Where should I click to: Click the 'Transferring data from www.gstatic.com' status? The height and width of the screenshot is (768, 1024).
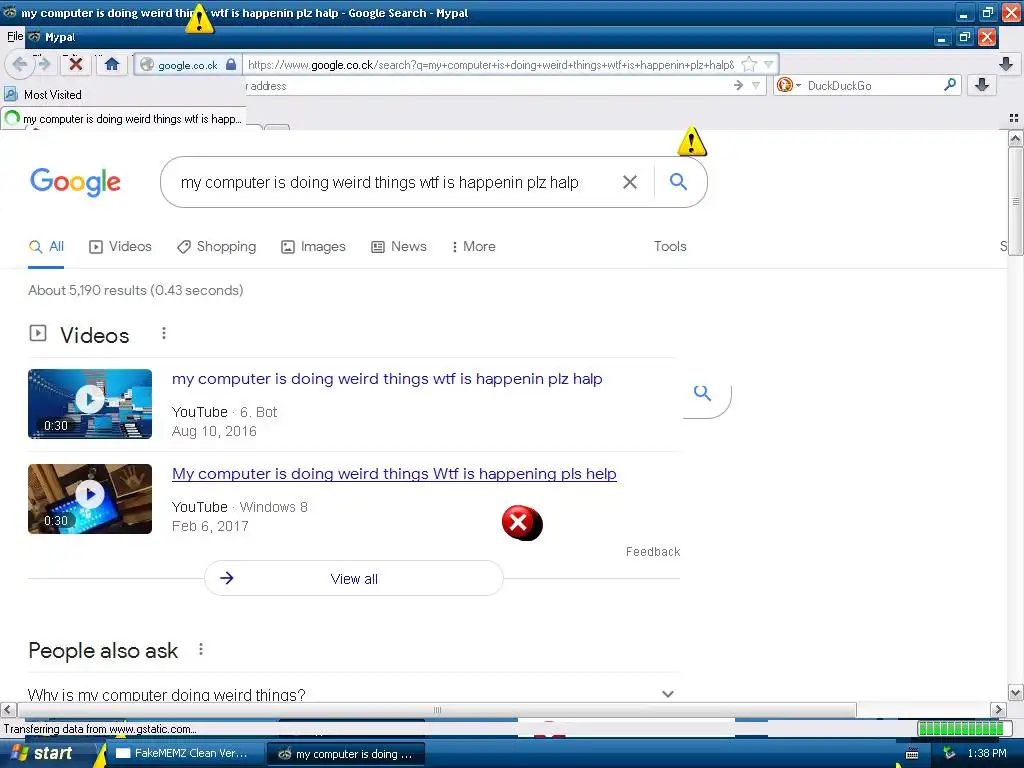point(100,729)
